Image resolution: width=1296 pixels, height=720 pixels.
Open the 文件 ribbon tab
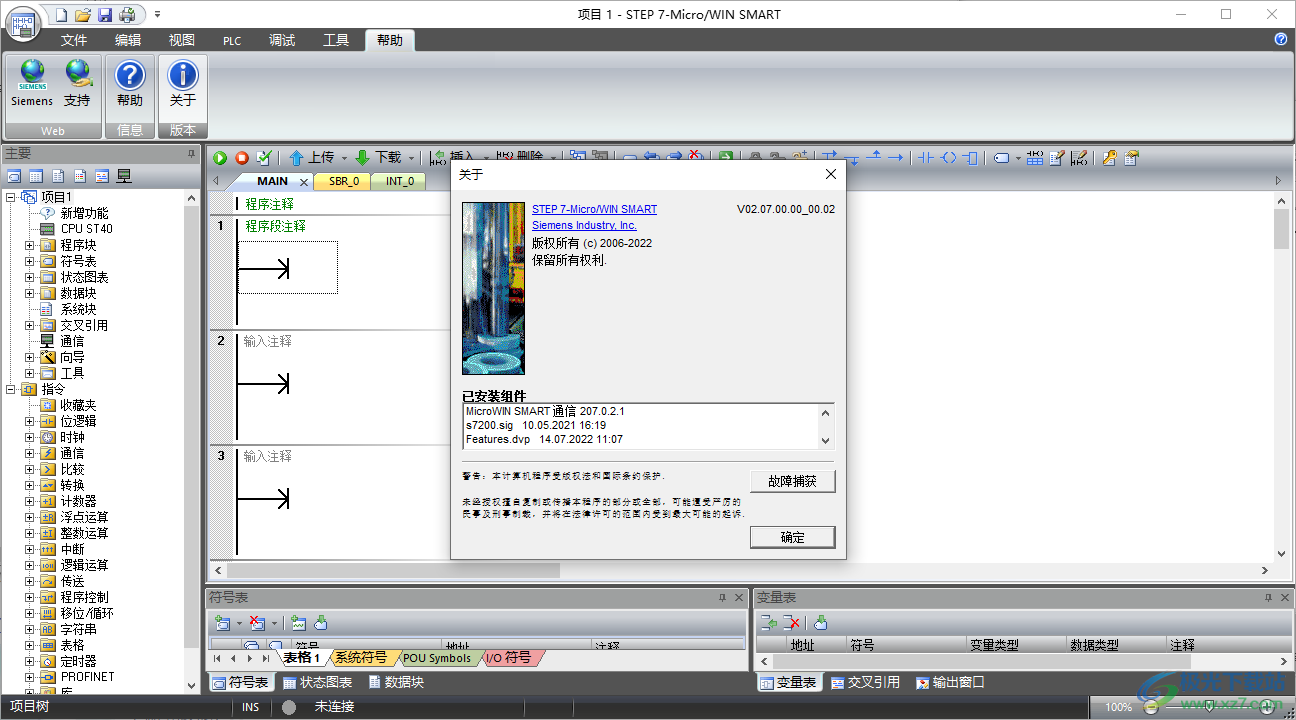[74, 40]
